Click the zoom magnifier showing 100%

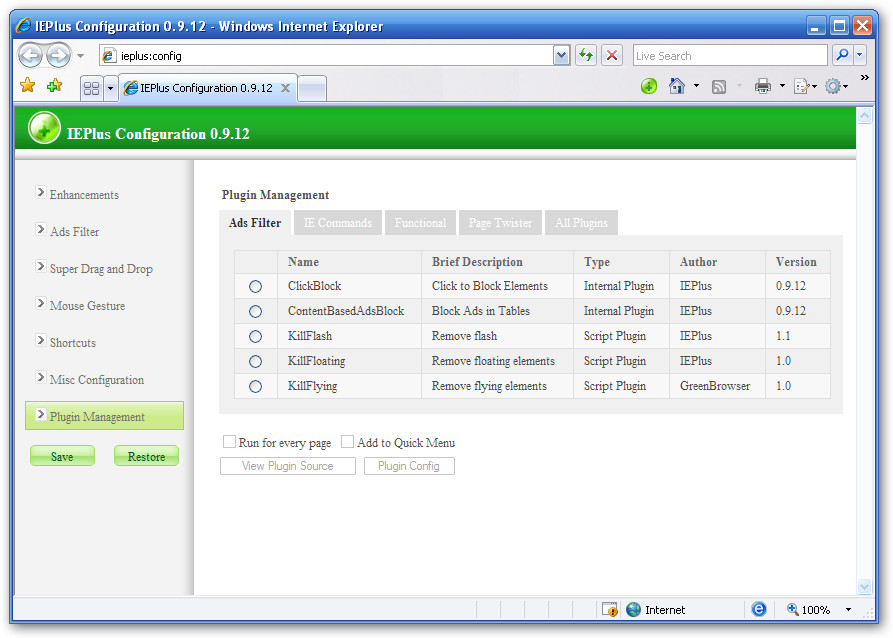[x=792, y=610]
